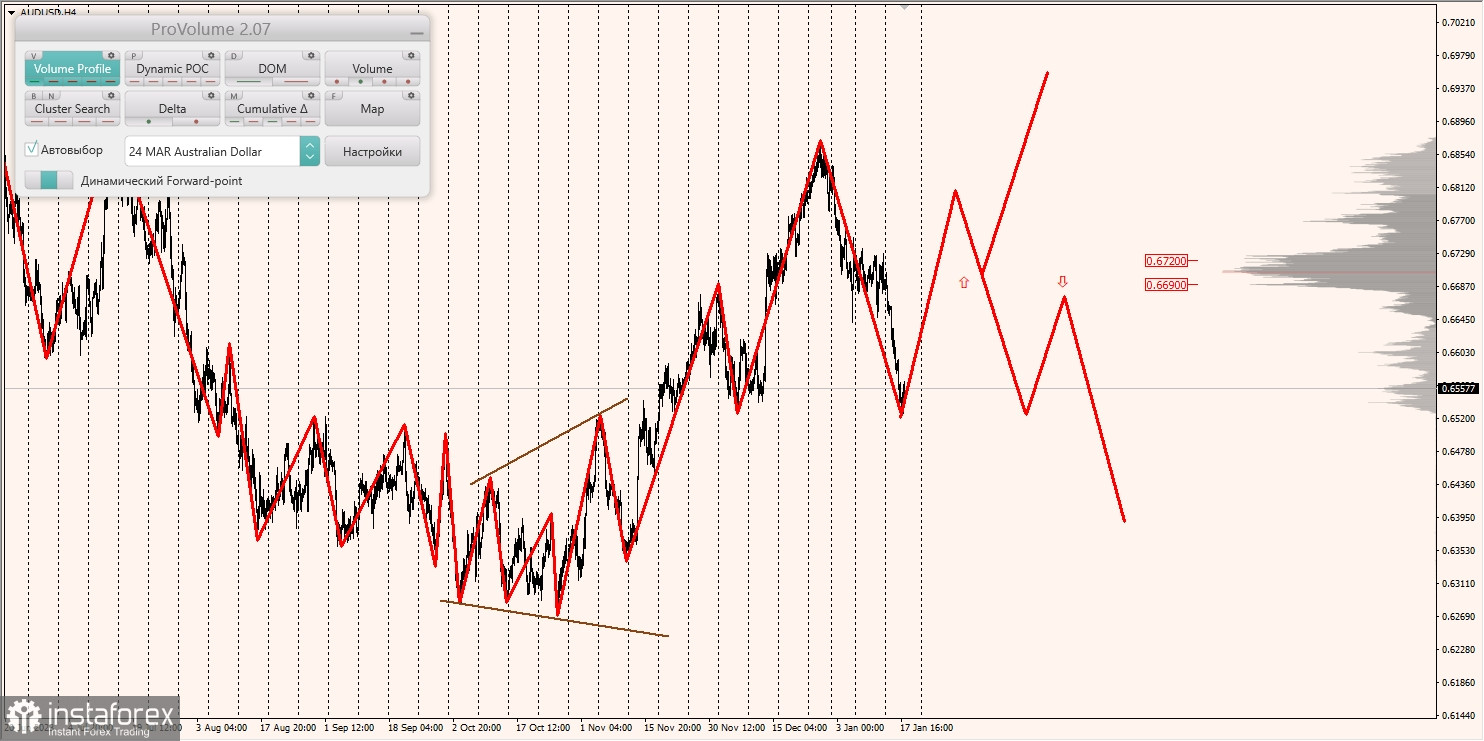Open Map gear settings icon
Image resolution: width=1484 pixels, height=741 pixels.
coord(411,95)
